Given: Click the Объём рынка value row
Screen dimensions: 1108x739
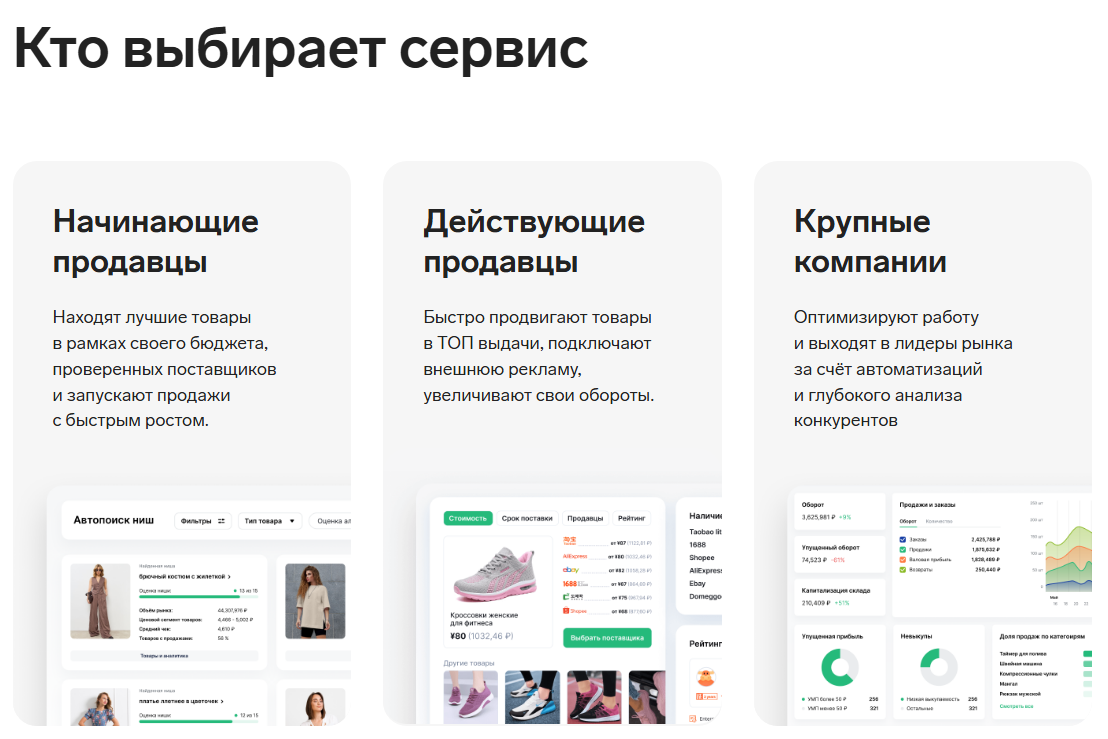Looking at the screenshot, I should tap(195, 610).
